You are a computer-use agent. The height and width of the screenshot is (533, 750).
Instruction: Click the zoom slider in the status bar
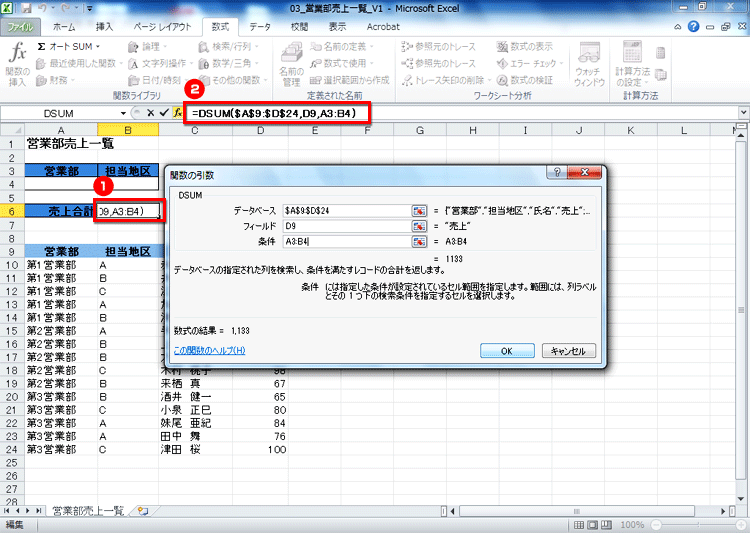point(698,525)
